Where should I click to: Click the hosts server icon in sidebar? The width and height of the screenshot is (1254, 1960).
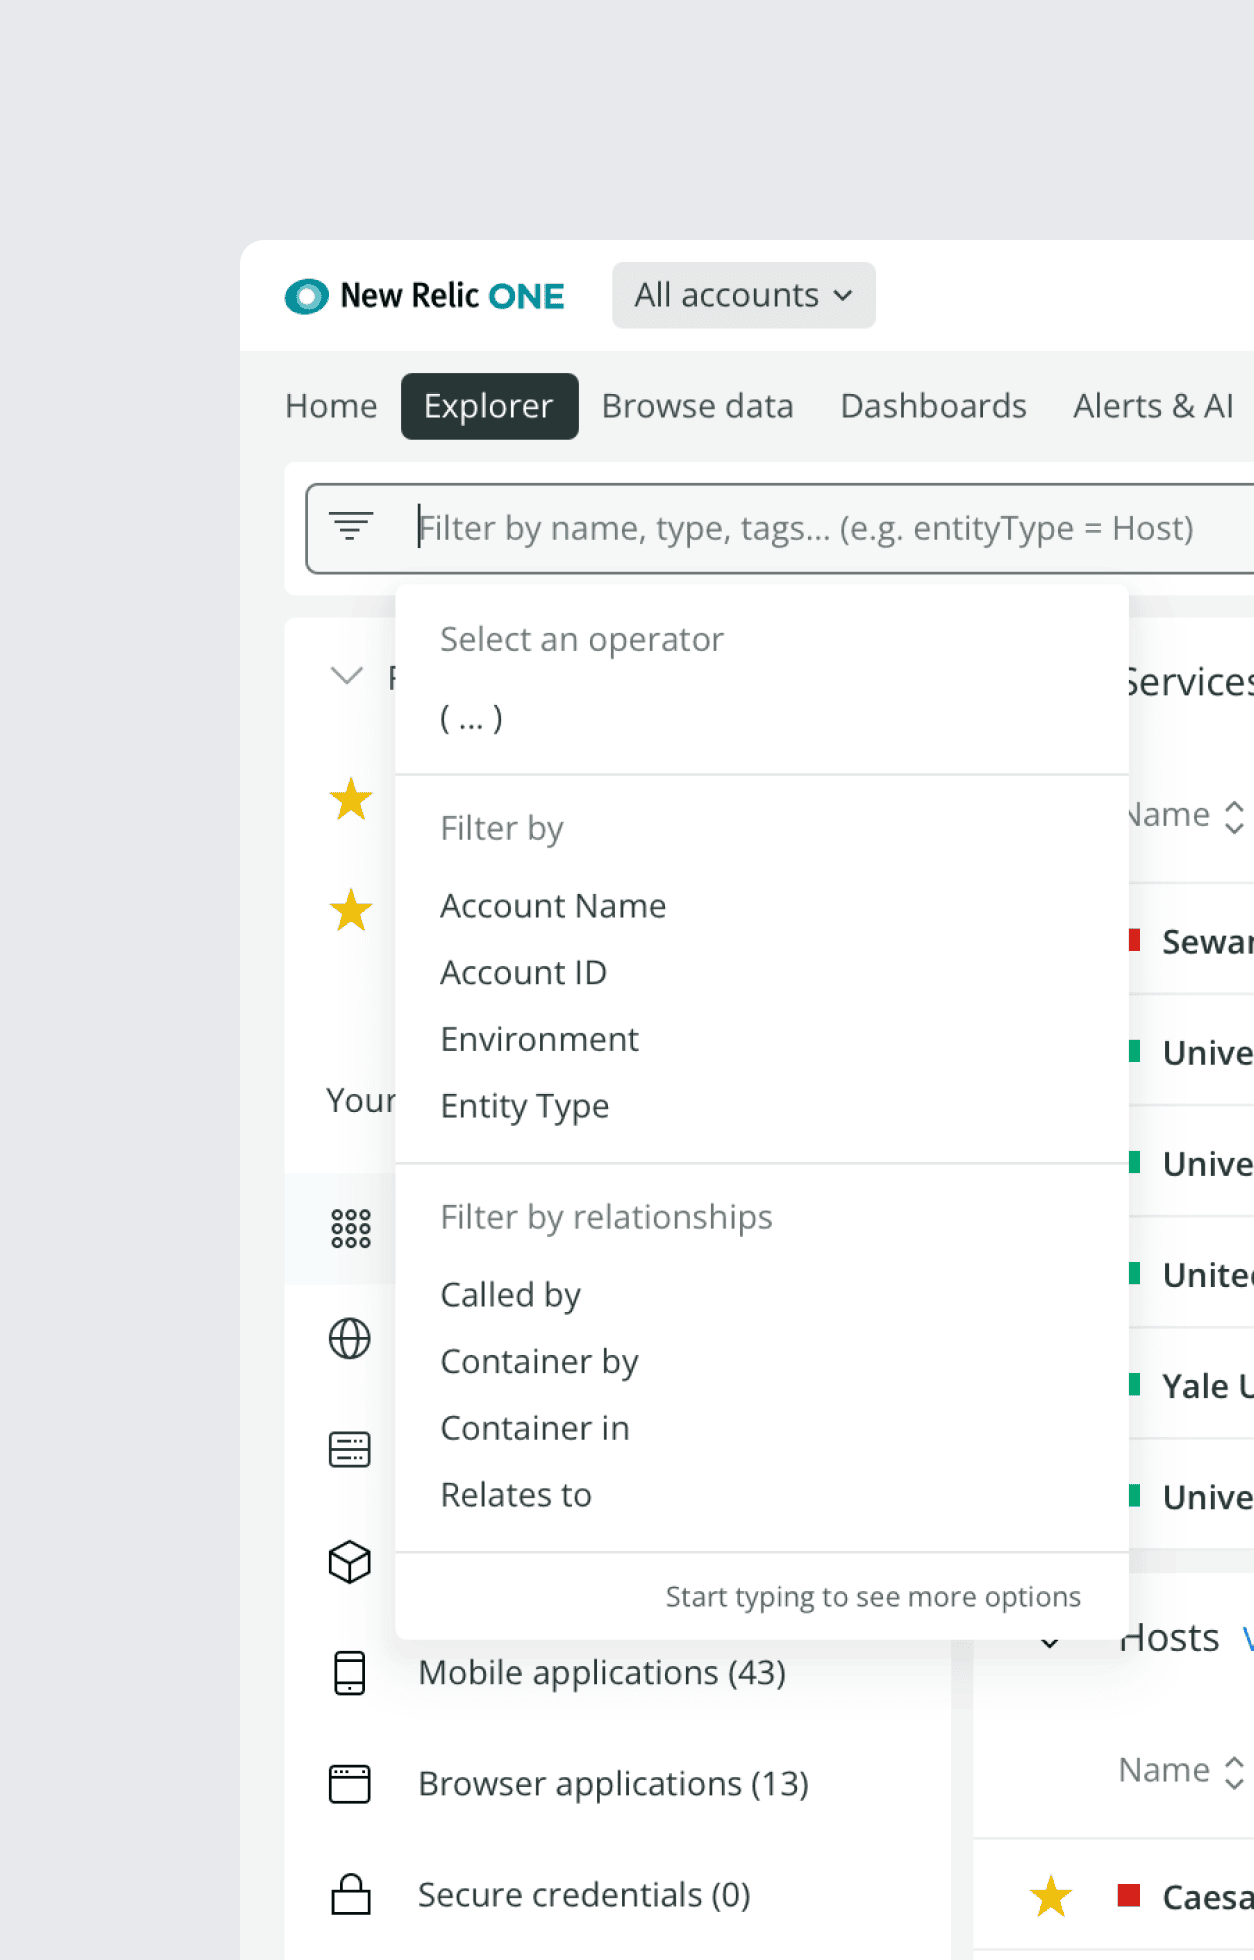350,1450
